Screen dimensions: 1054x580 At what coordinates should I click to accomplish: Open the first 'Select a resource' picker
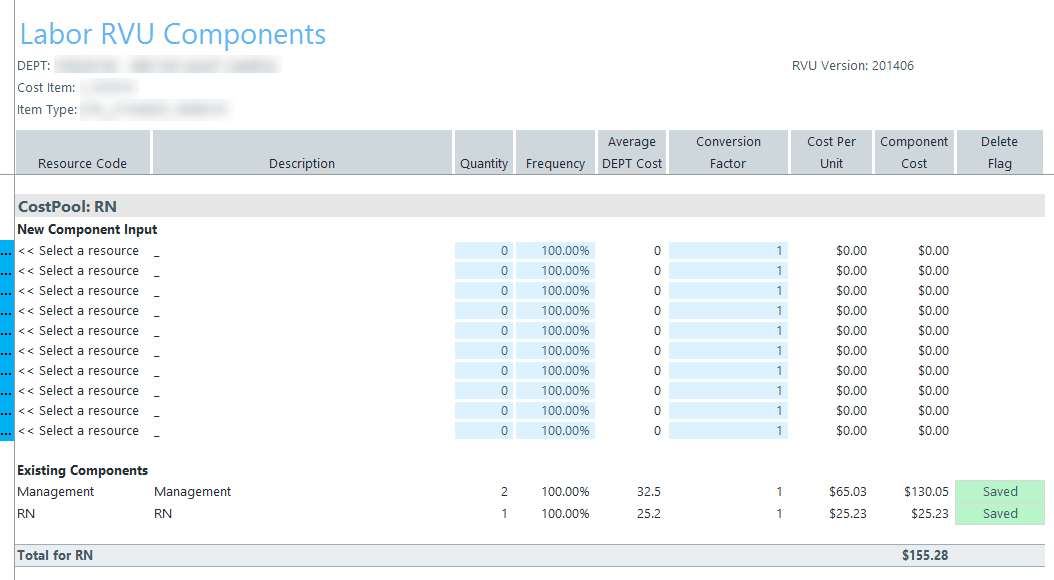(79, 251)
